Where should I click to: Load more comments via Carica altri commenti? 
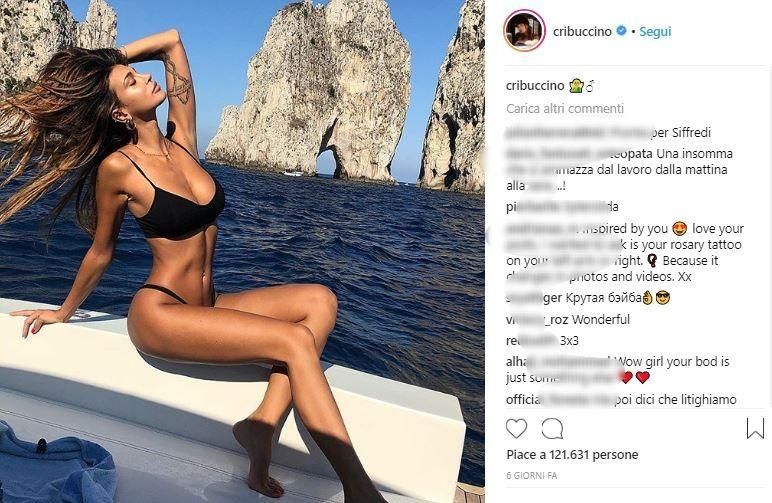[x=565, y=108]
